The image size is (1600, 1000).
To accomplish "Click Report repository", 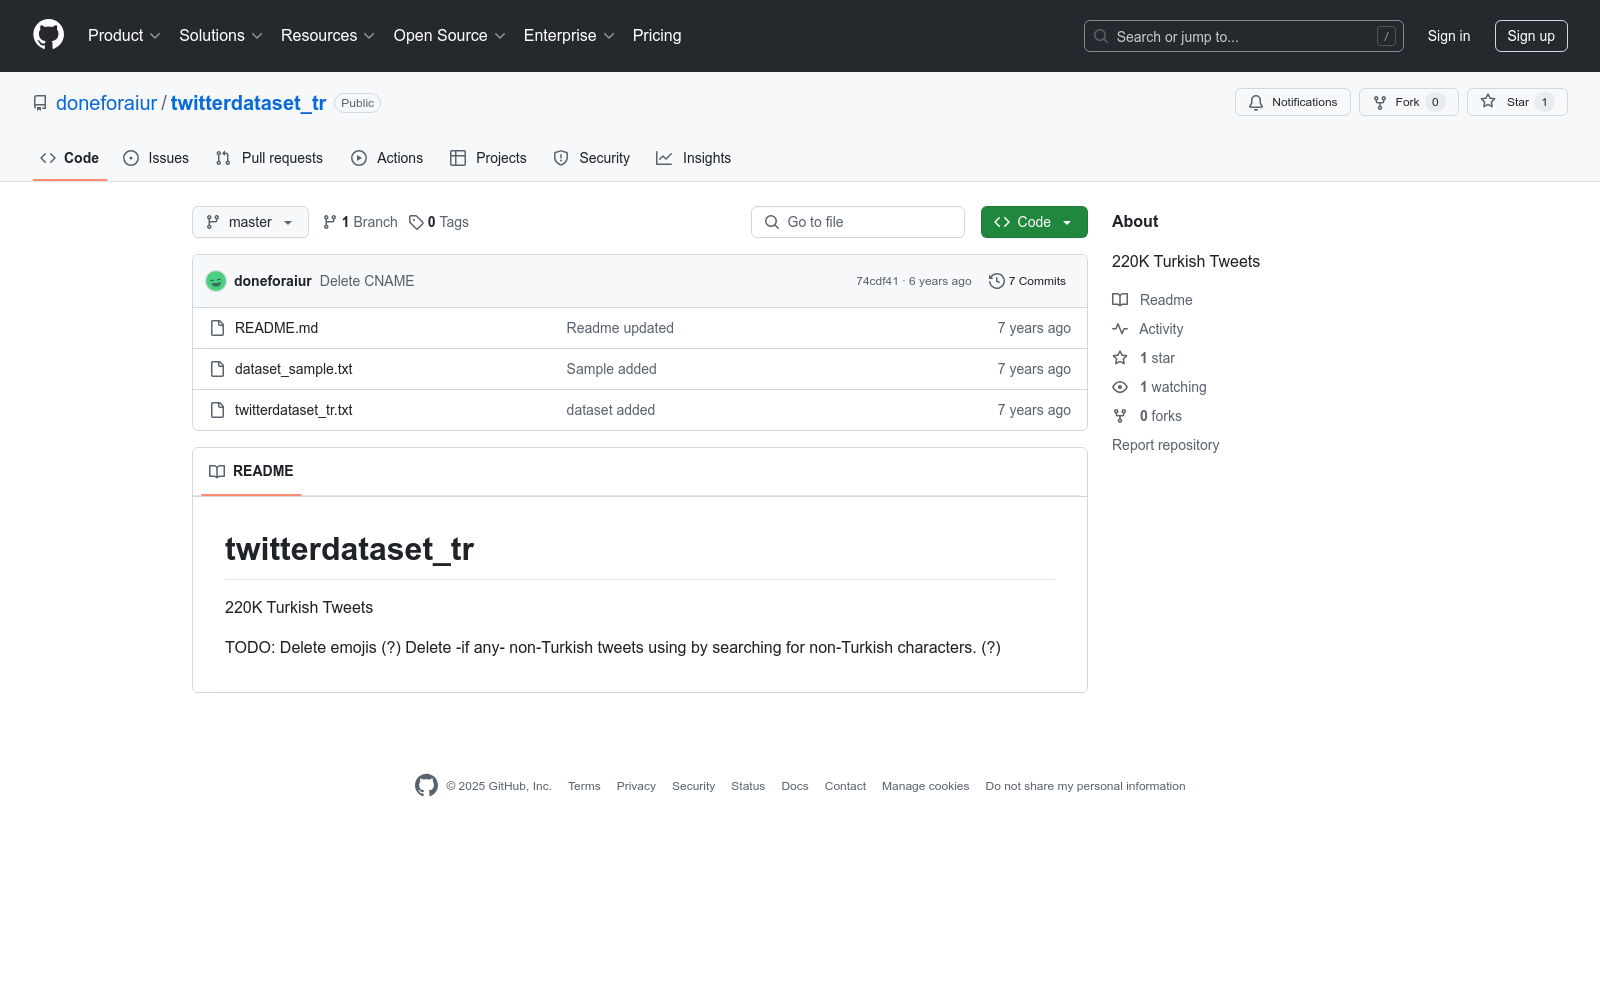I will [1166, 445].
